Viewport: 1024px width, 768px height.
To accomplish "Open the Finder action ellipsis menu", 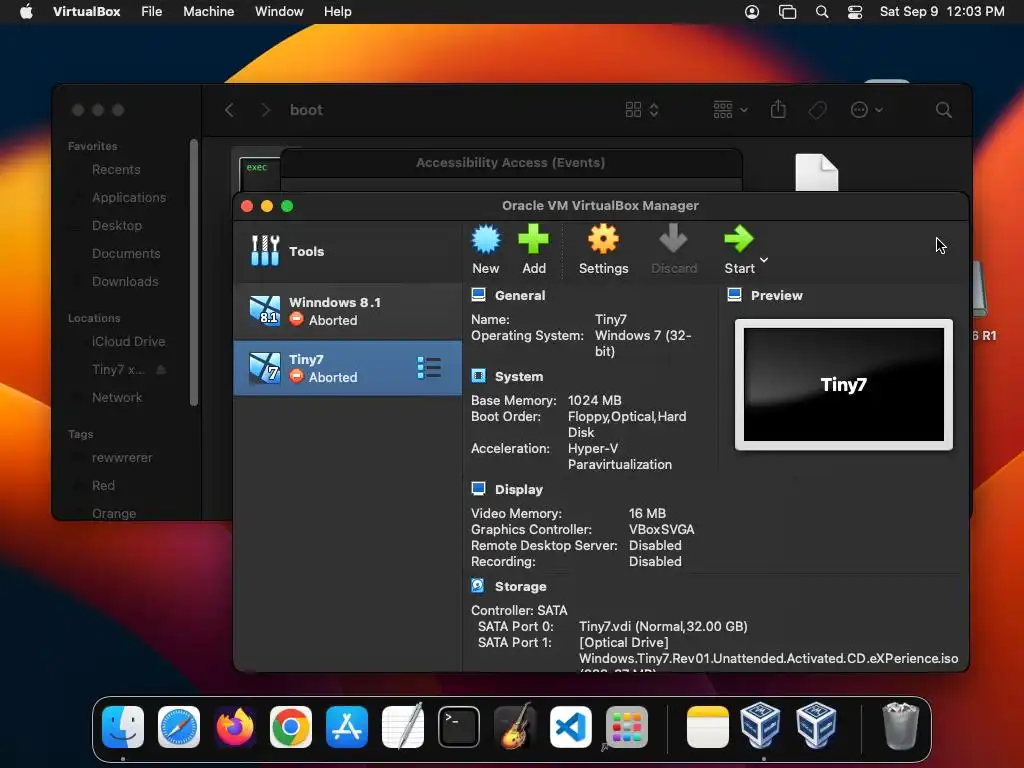I will [867, 110].
